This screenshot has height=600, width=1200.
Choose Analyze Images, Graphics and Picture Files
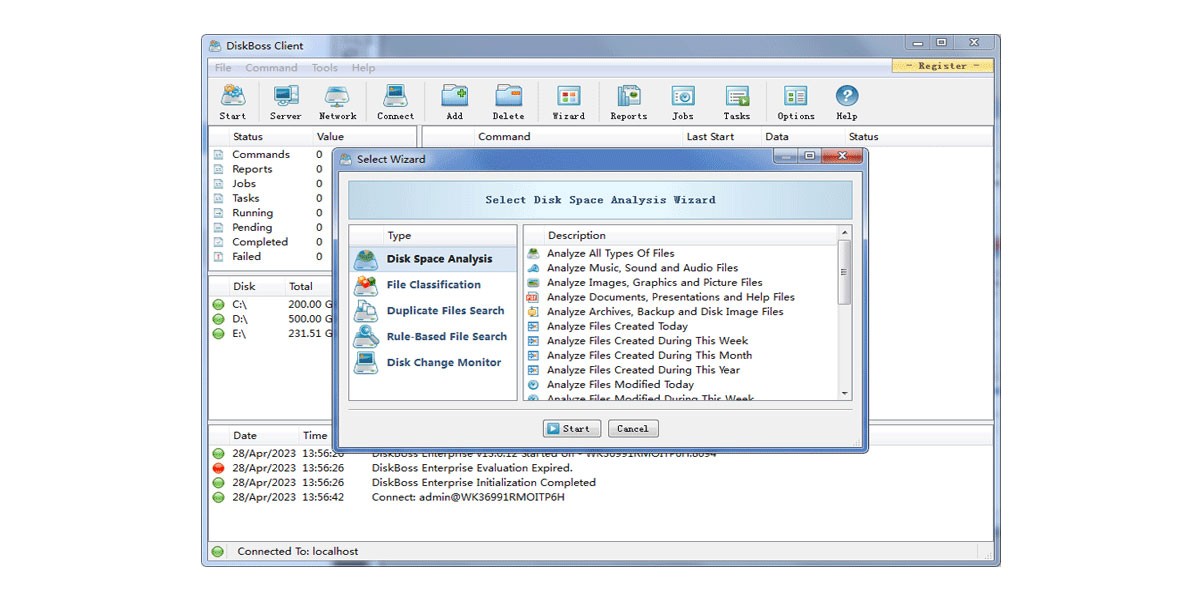pyautogui.click(x=654, y=283)
